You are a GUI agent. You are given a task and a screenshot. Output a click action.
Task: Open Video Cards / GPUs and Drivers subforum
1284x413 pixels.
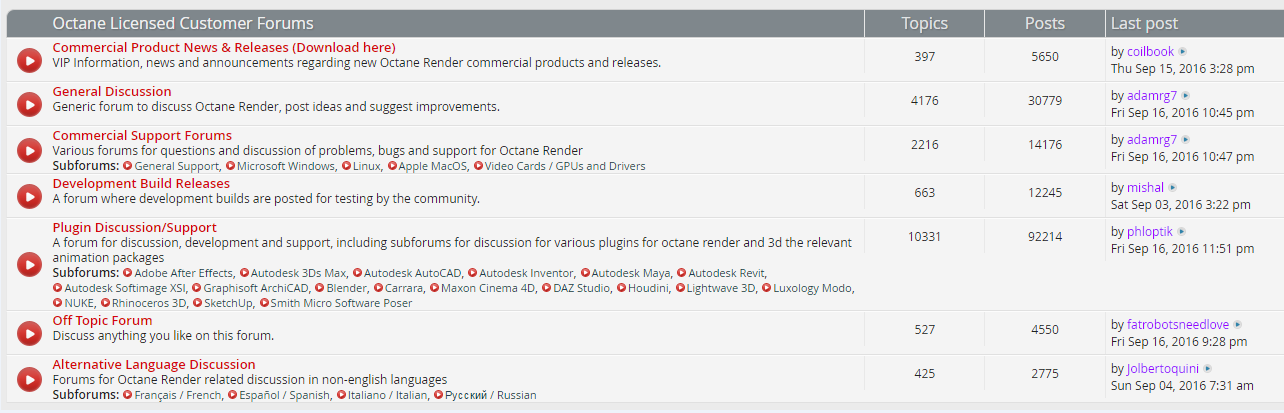click(565, 166)
